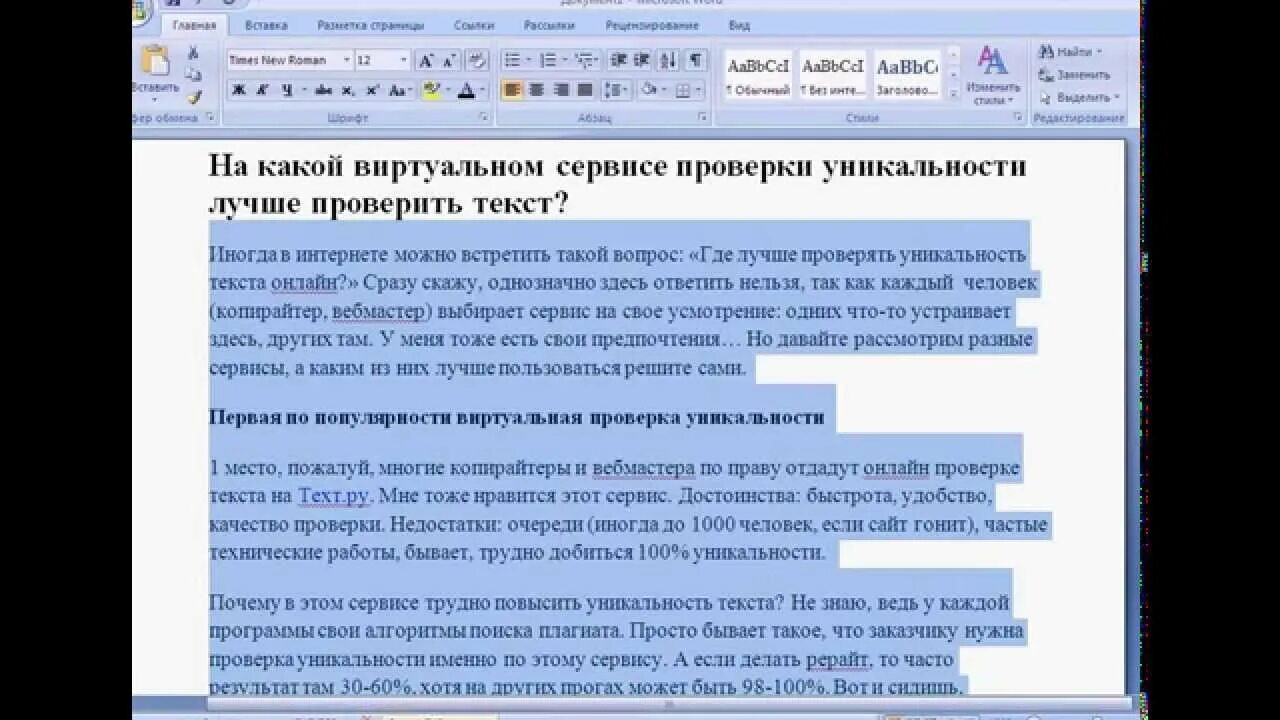This screenshot has width=1280, height=720.
Task: Click the Shrink Font button
Action: 450,60
